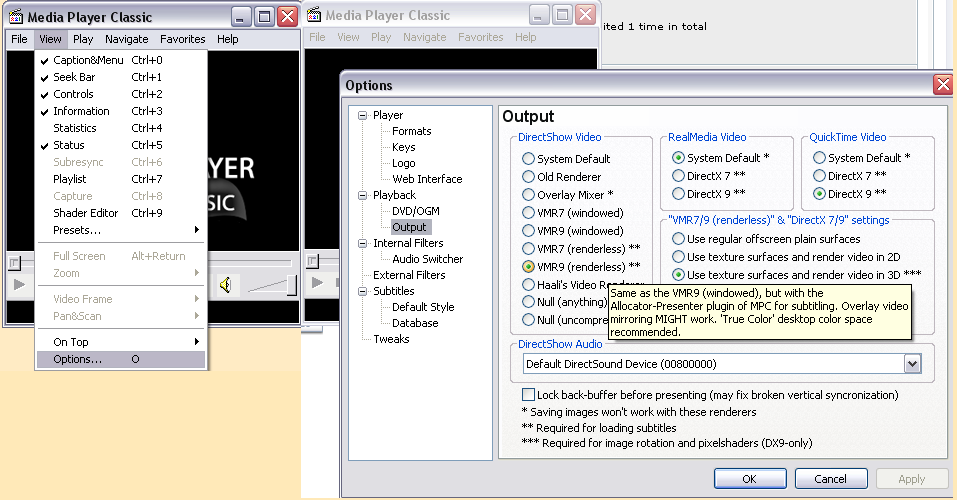The width and height of the screenshot is (957, 500).
Task: Select Web Interface in Options tree
Action: (x=427, y=179)
